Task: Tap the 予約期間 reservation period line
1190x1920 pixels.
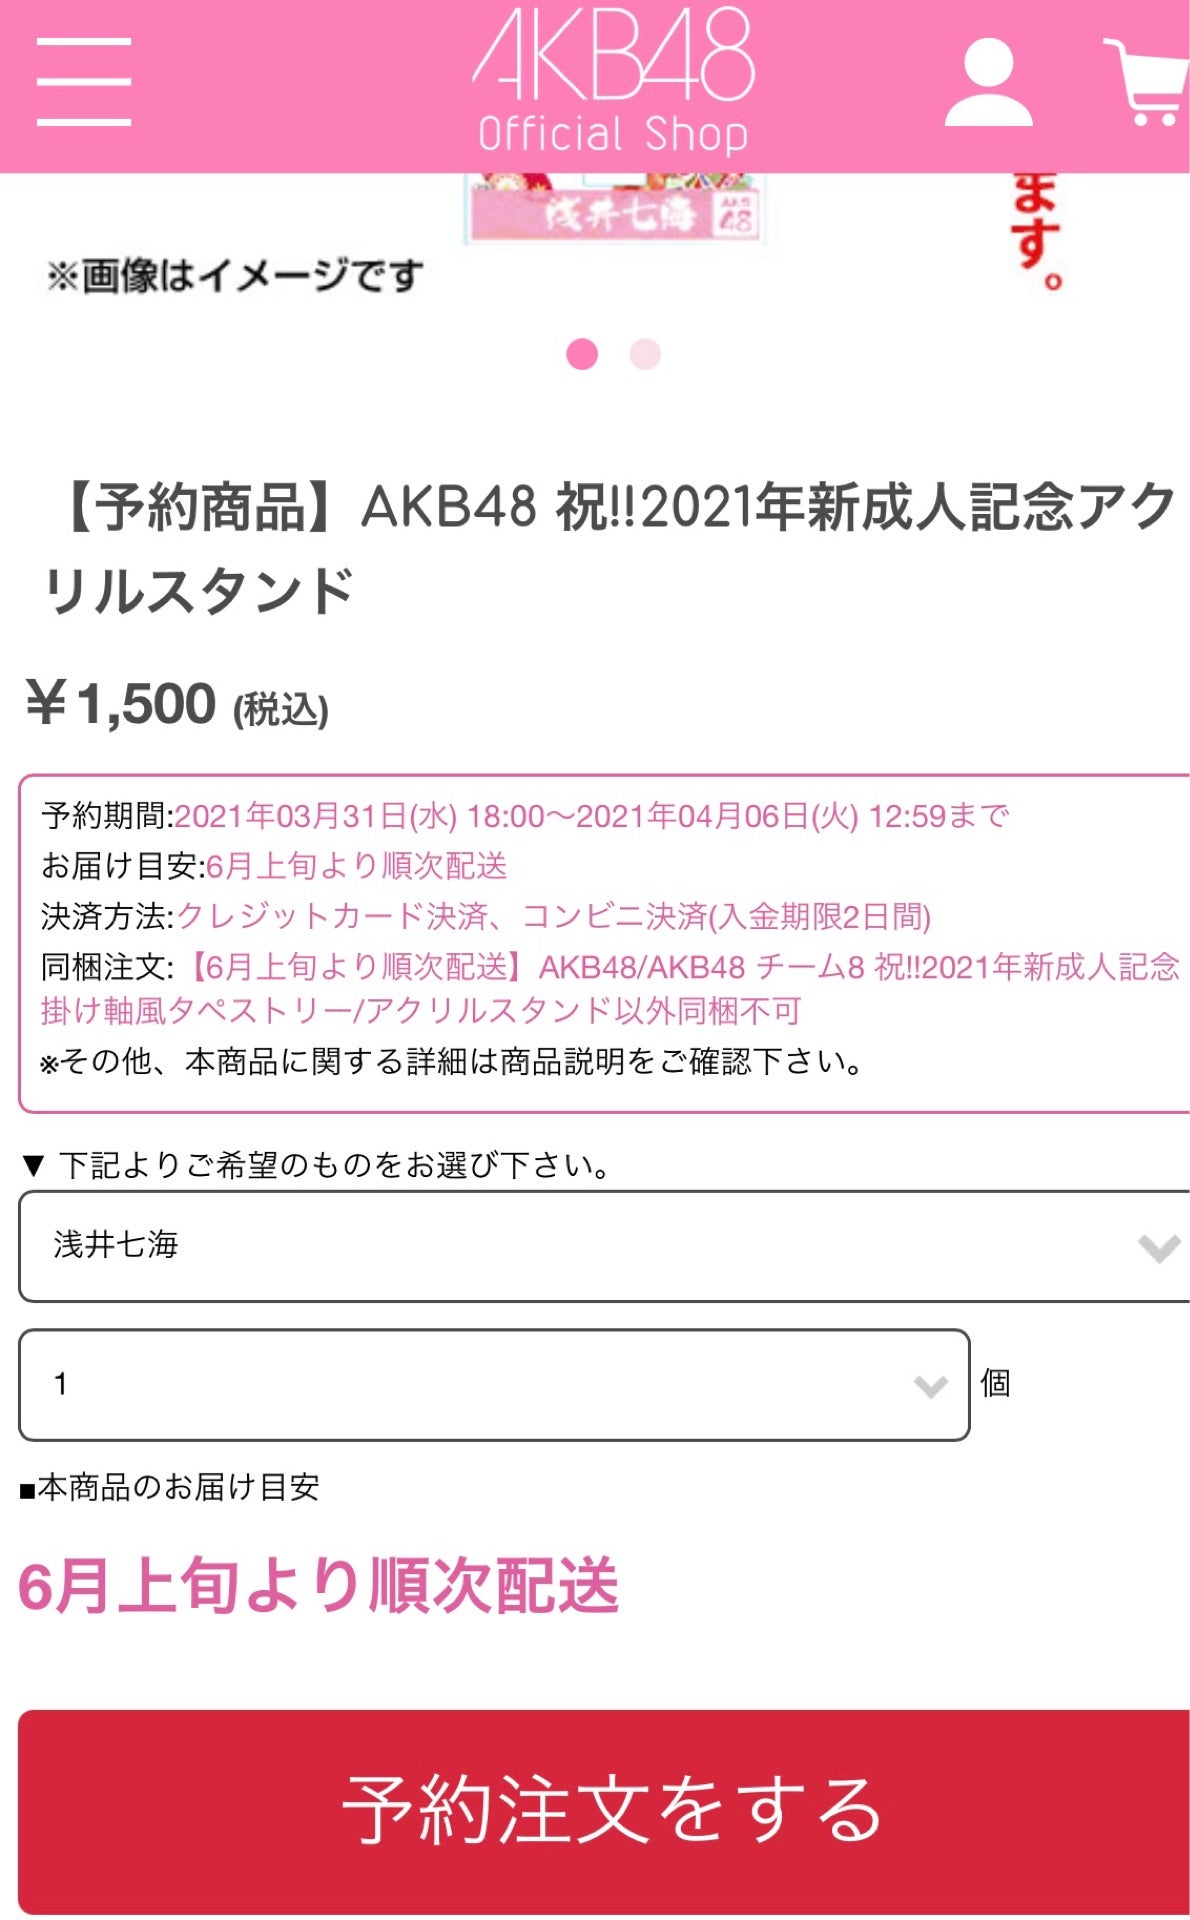Action: coord(526,816)
